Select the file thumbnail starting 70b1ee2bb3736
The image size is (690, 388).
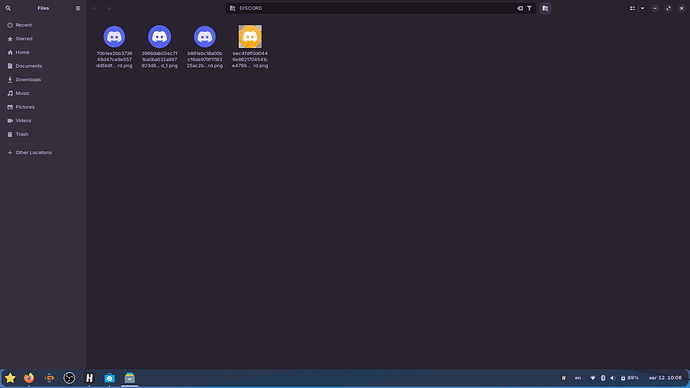coord(114,37)
